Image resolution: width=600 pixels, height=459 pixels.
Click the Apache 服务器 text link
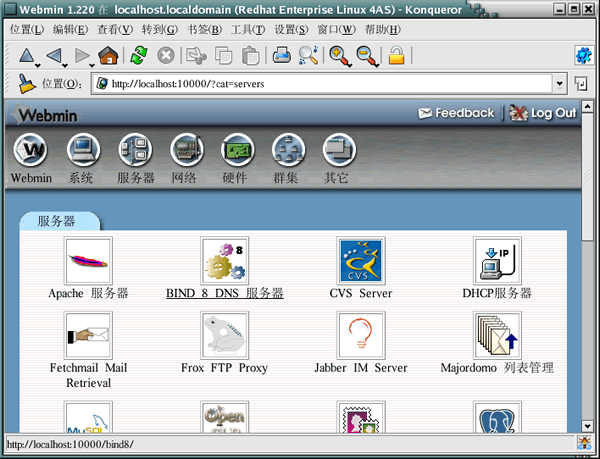88,293
